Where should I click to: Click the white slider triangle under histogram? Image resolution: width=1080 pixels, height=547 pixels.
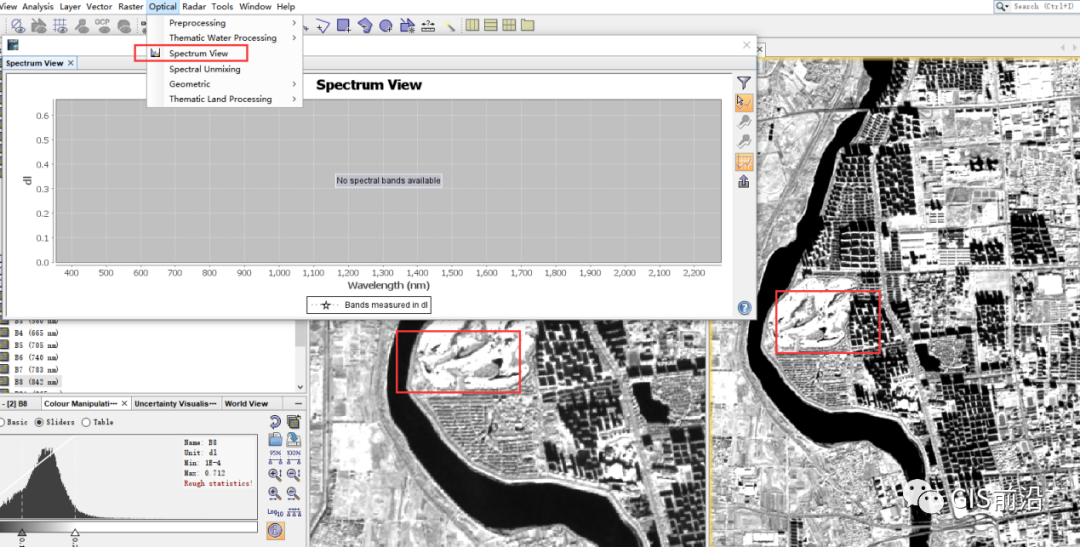[74, 532]
